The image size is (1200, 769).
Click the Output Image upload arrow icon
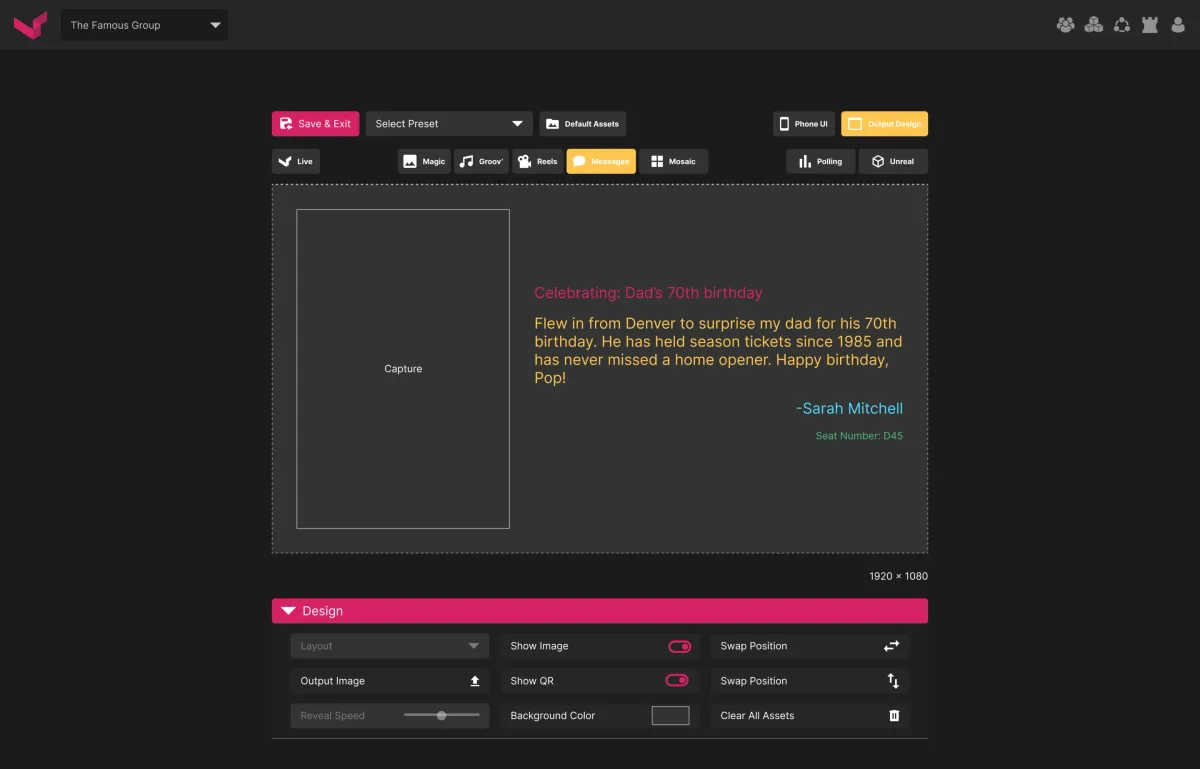tap(475, 681)
